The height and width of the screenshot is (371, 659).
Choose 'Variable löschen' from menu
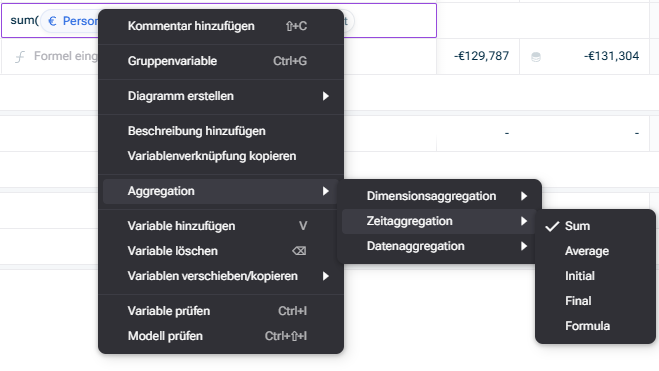pos(221,251)
